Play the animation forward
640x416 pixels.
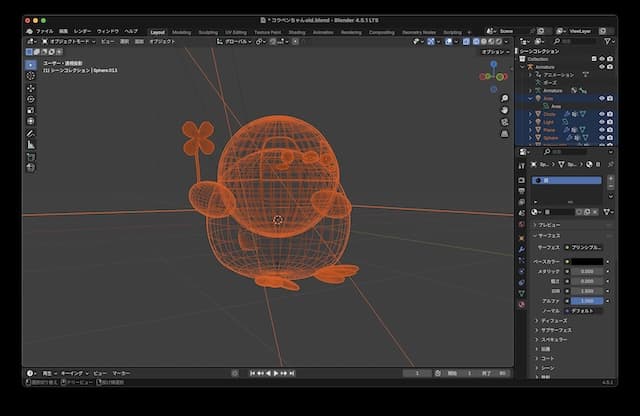276,373
